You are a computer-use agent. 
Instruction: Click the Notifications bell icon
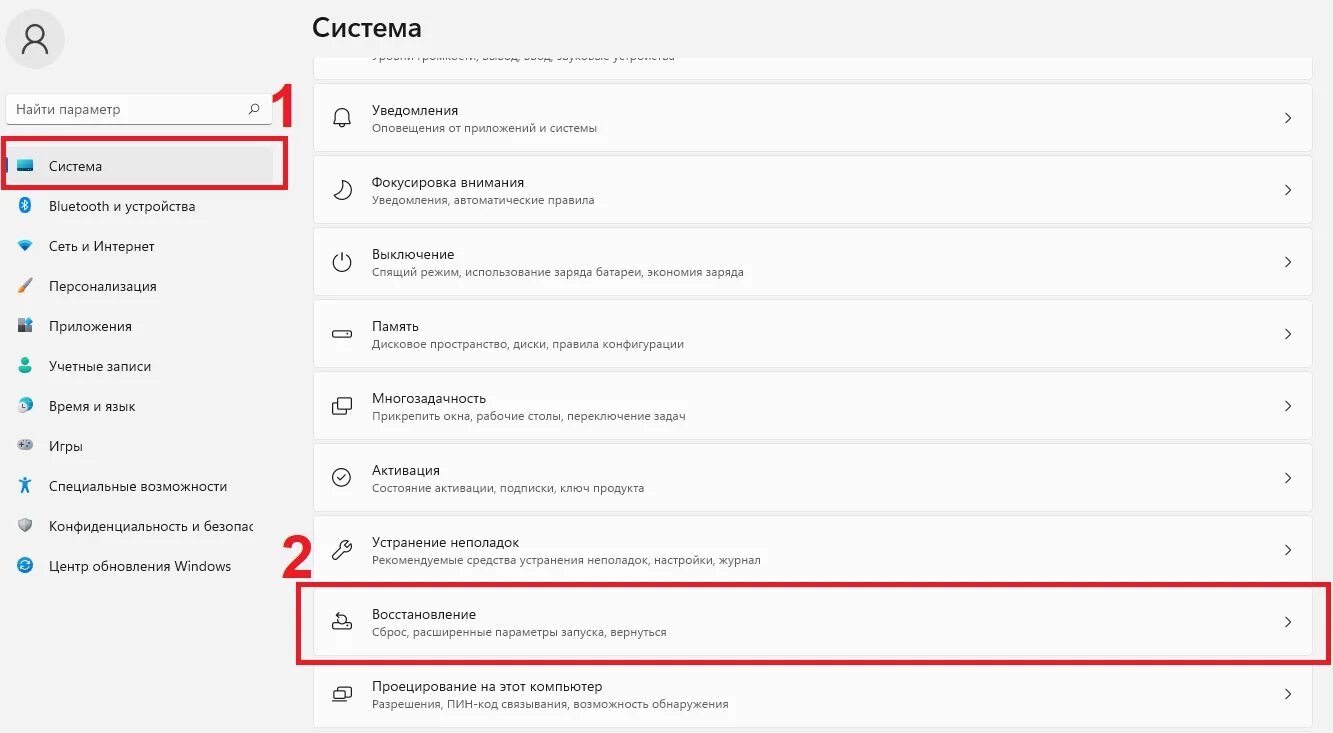pos(342,118)
